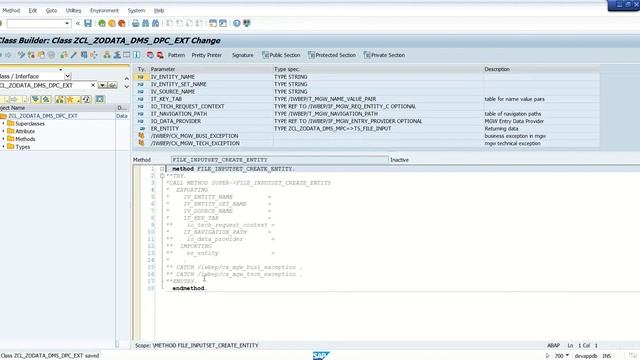
Task: Click the Find Next binoculars icon
Action: click(156, 23)
